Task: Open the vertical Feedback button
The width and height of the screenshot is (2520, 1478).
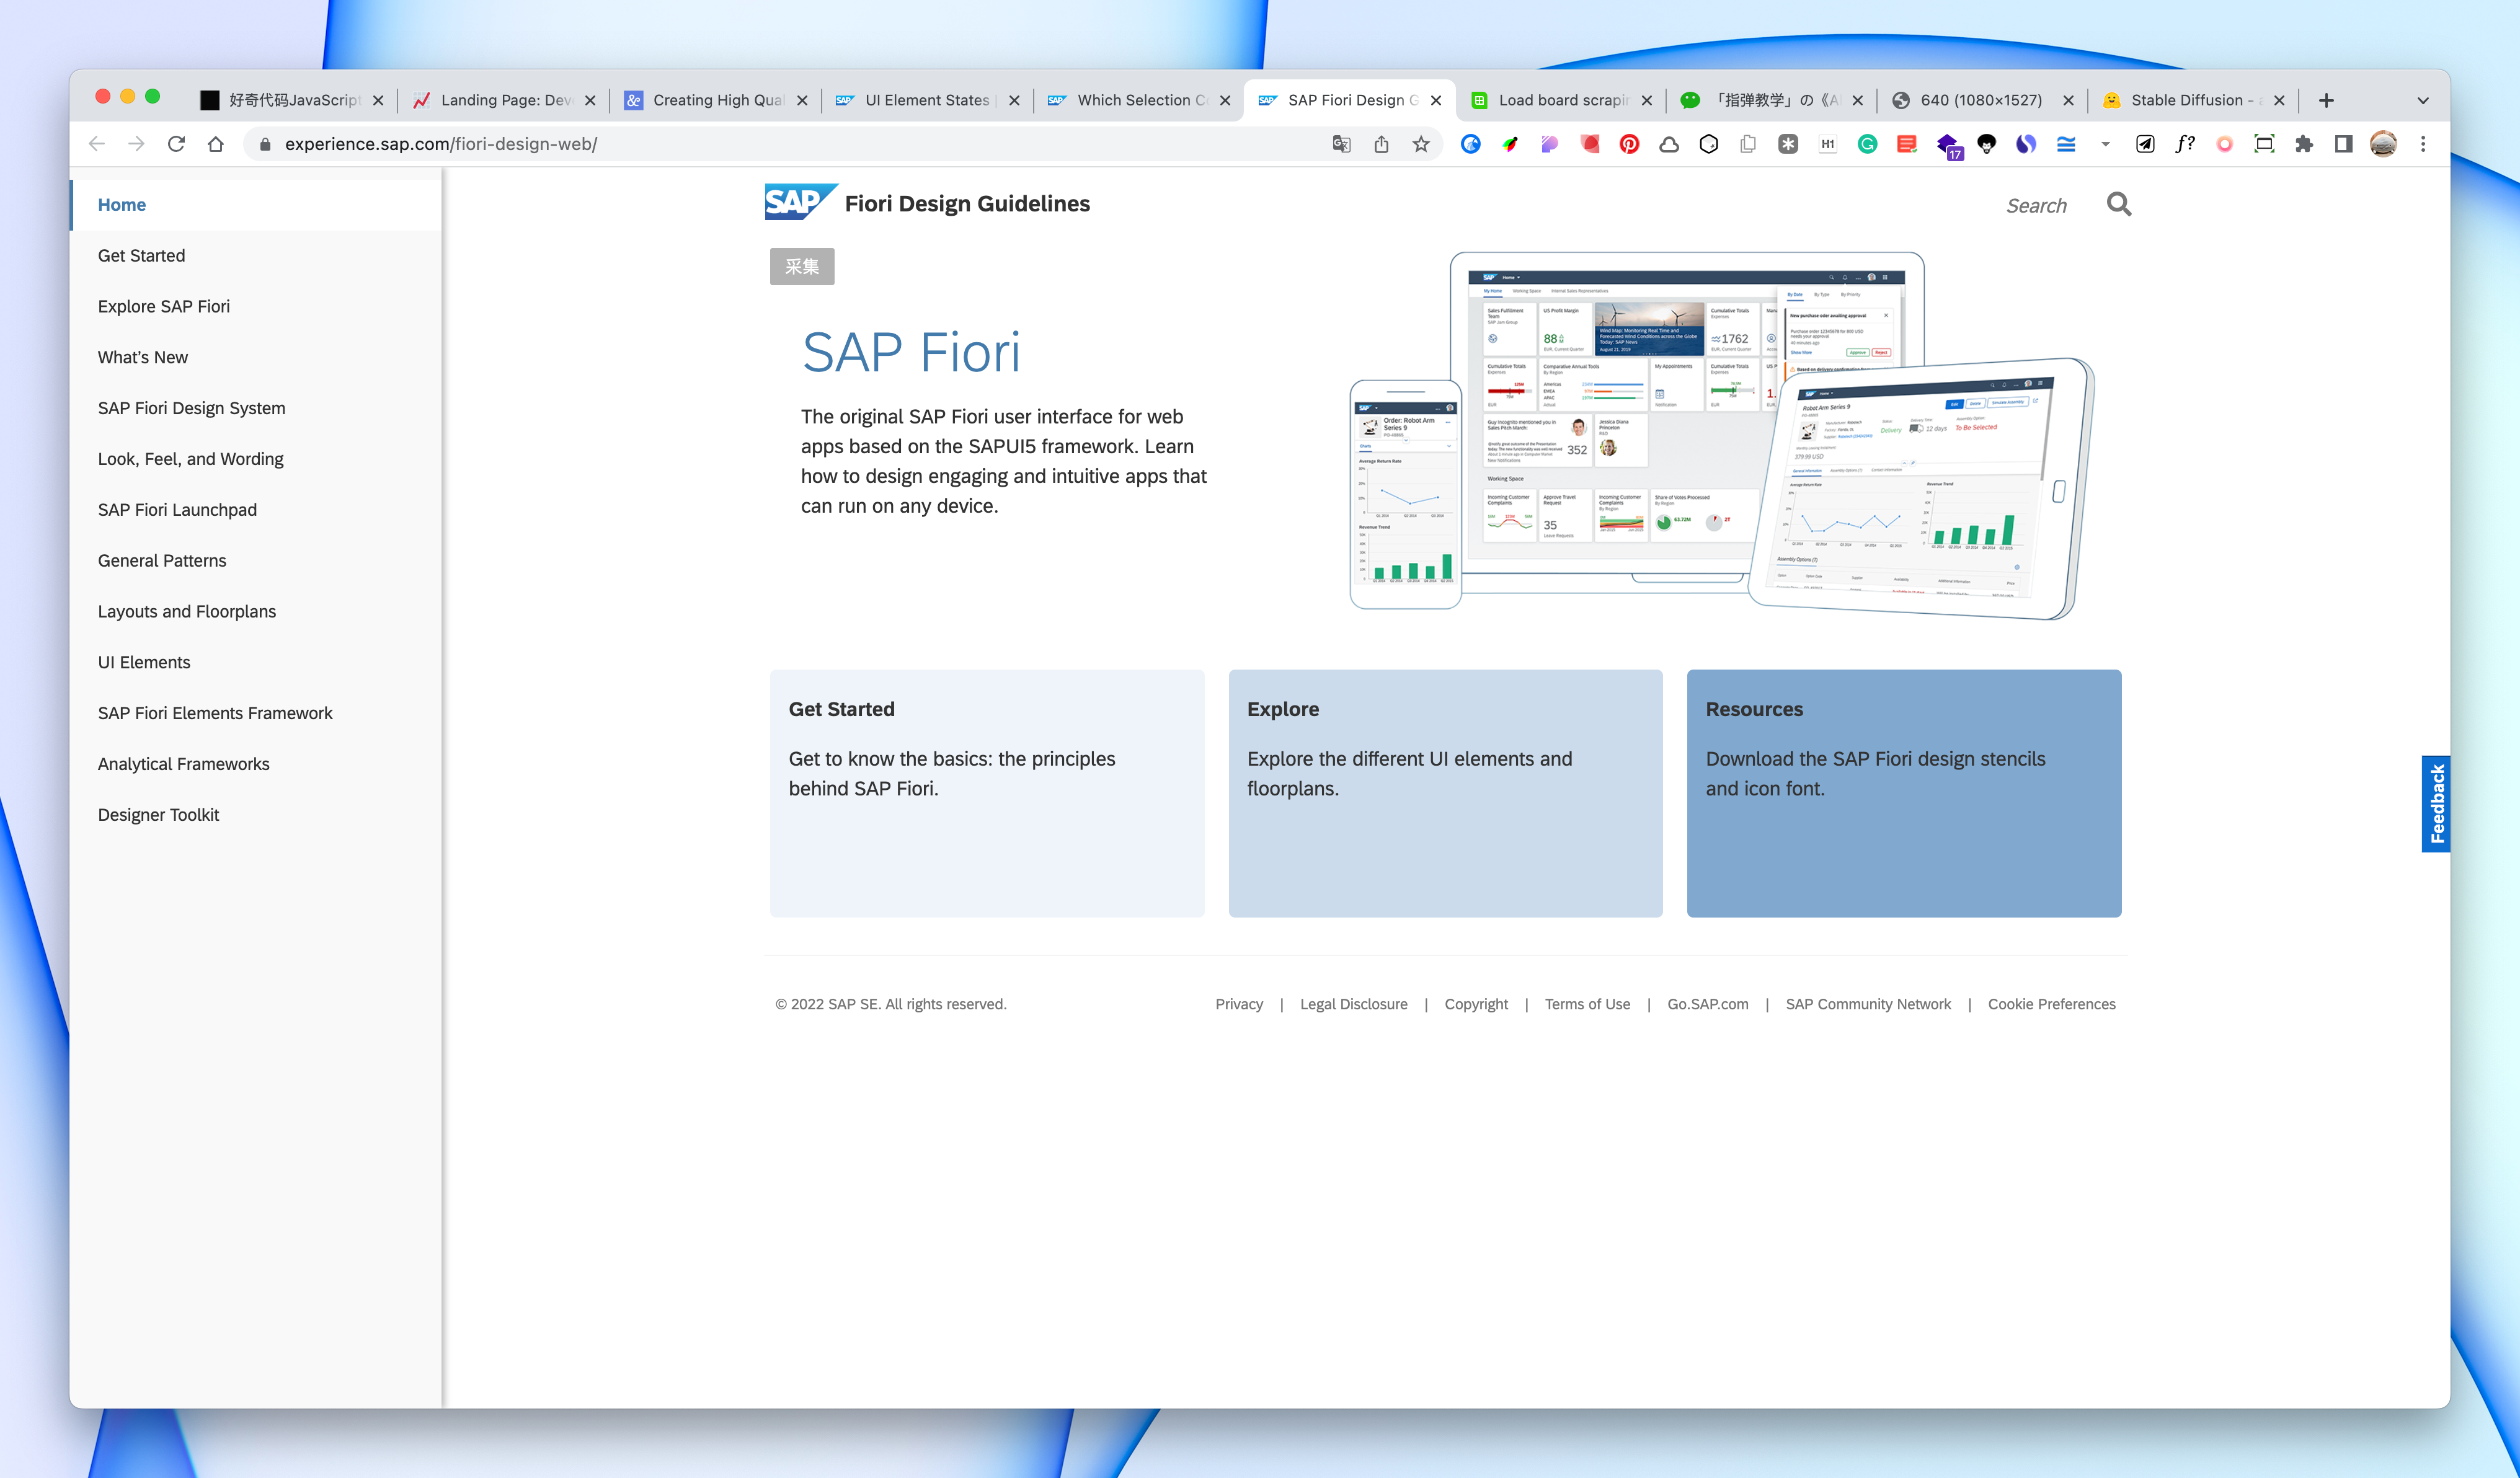Action: coord(2436,804)
